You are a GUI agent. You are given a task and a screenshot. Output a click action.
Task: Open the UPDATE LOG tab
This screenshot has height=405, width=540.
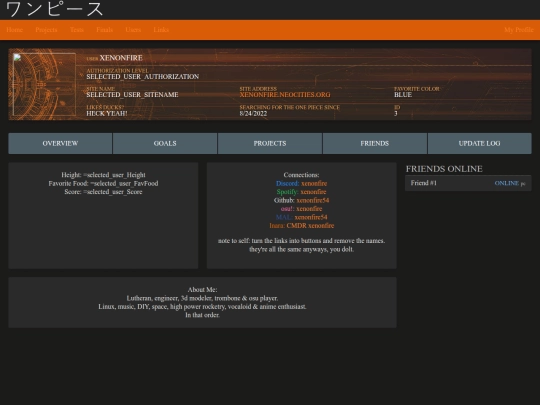(x=479, y=143)
